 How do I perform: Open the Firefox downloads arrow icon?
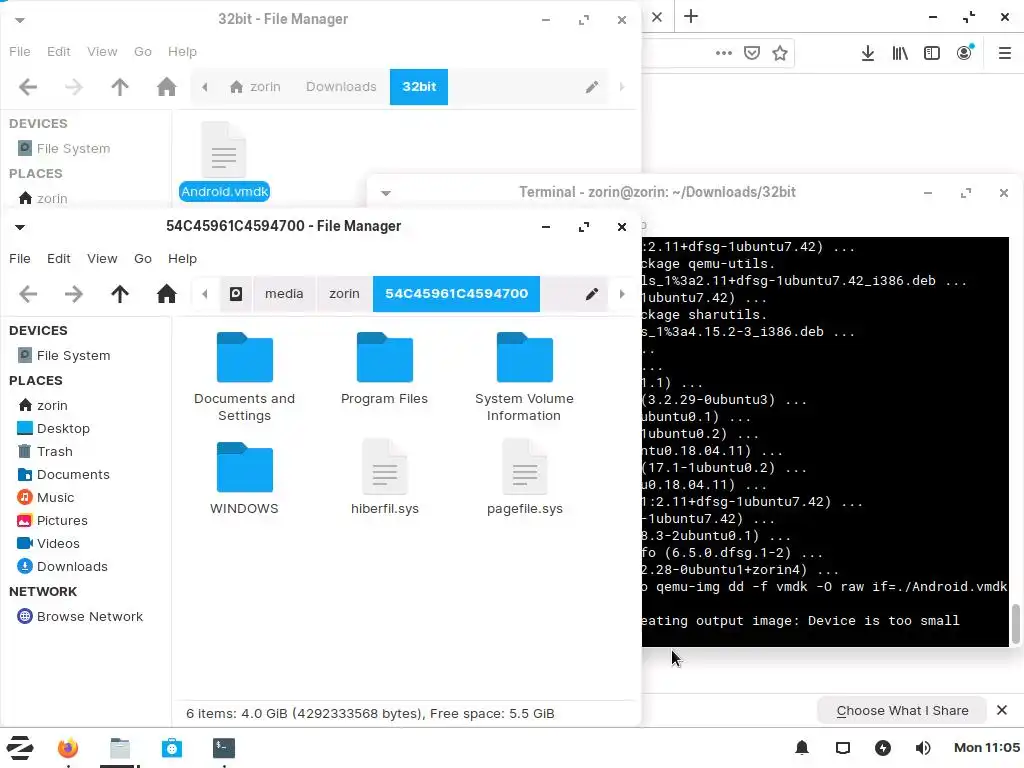(x=867, y=53)
